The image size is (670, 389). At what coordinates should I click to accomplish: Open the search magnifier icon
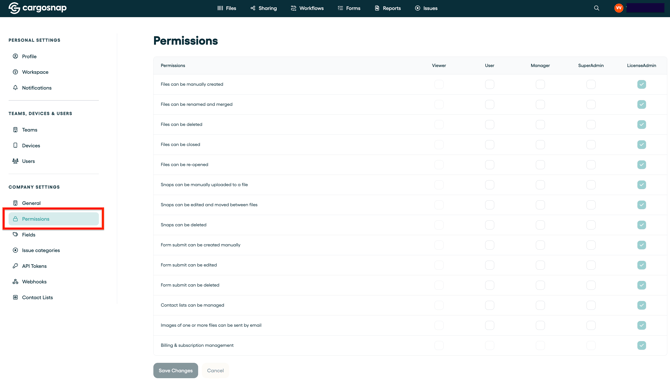point(597,8)
